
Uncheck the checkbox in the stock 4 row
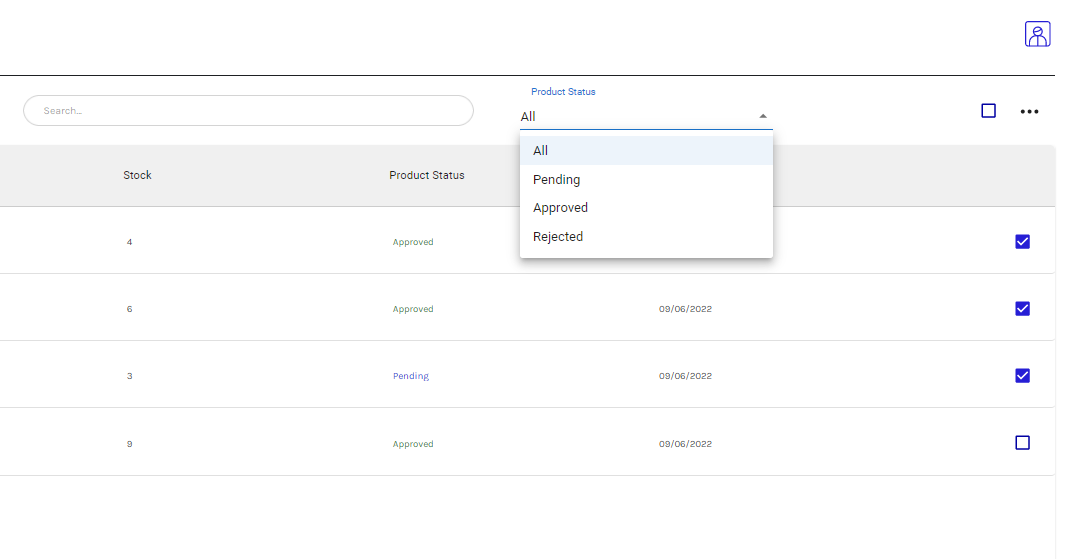point(1022,241)
